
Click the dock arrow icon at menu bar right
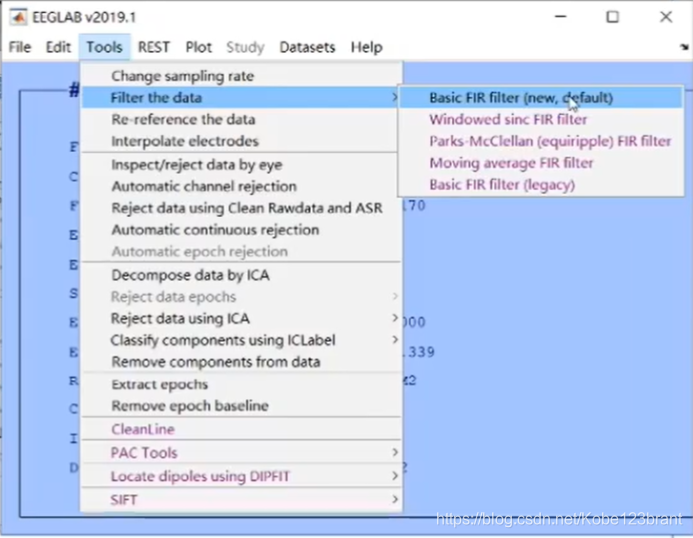click(684, 47)
